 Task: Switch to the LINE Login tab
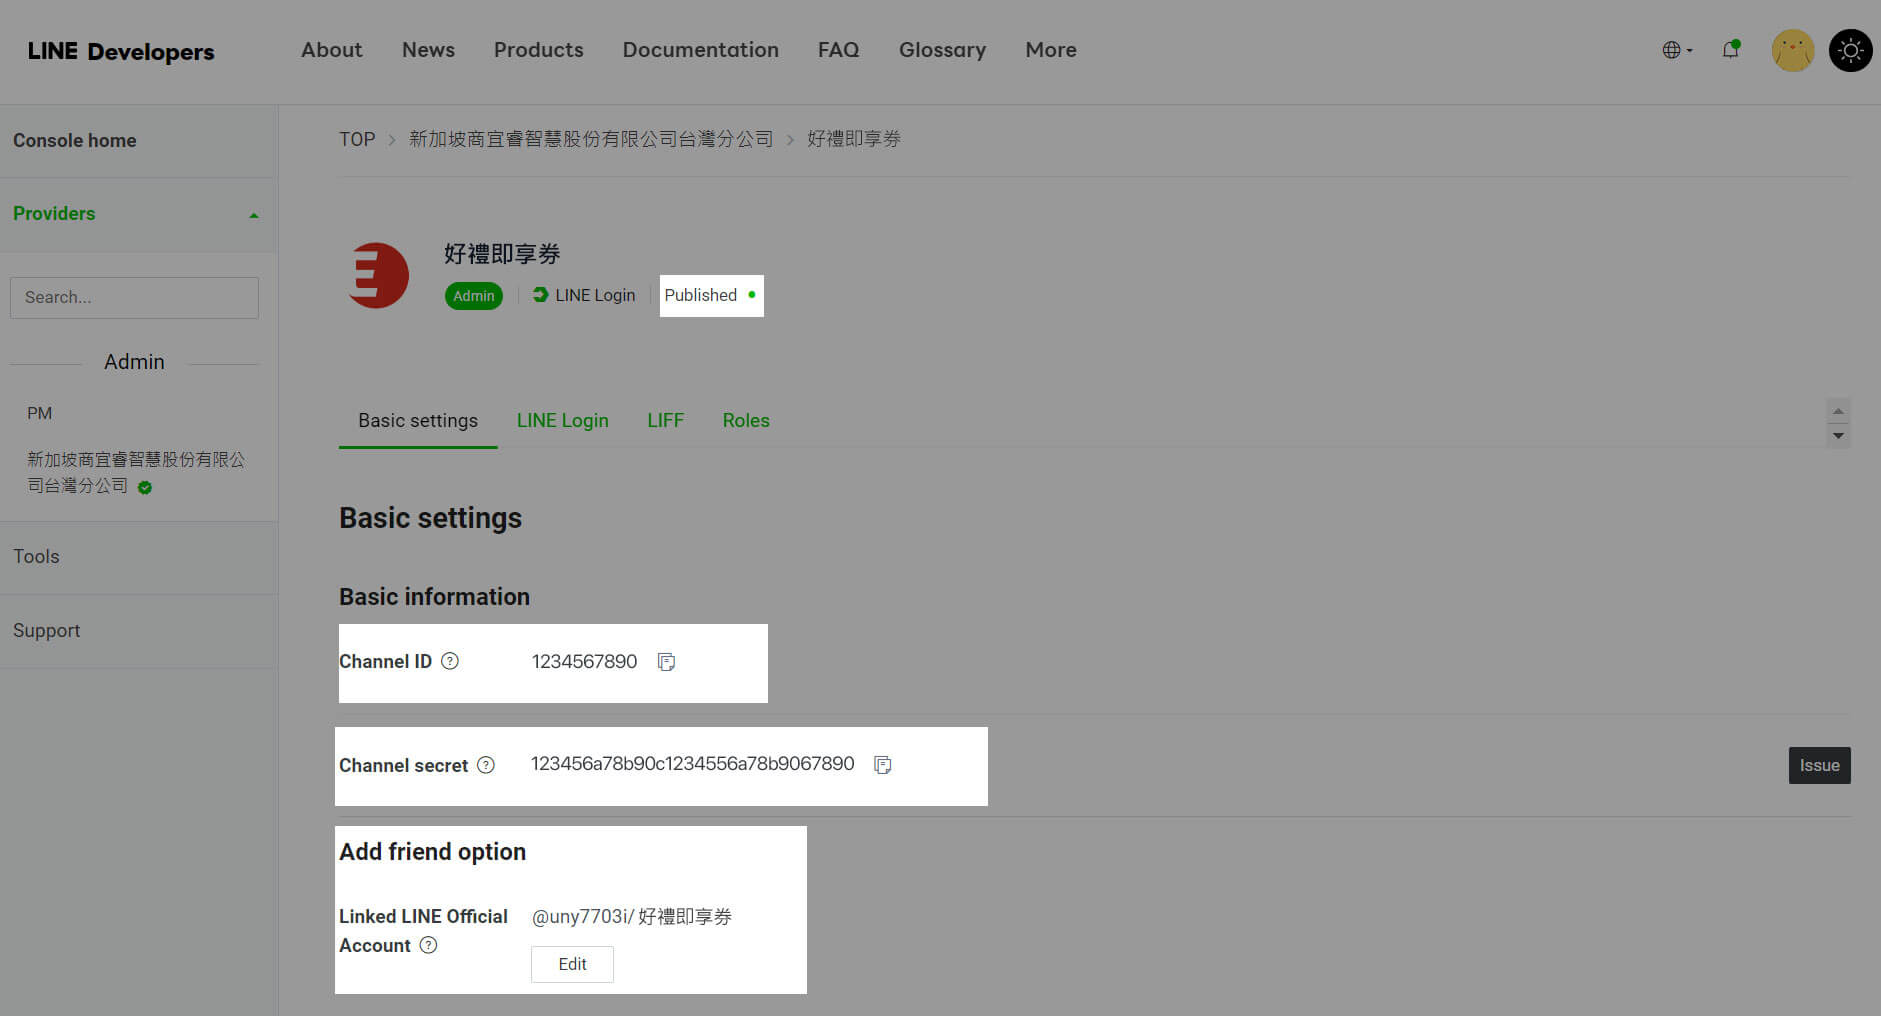563,421
